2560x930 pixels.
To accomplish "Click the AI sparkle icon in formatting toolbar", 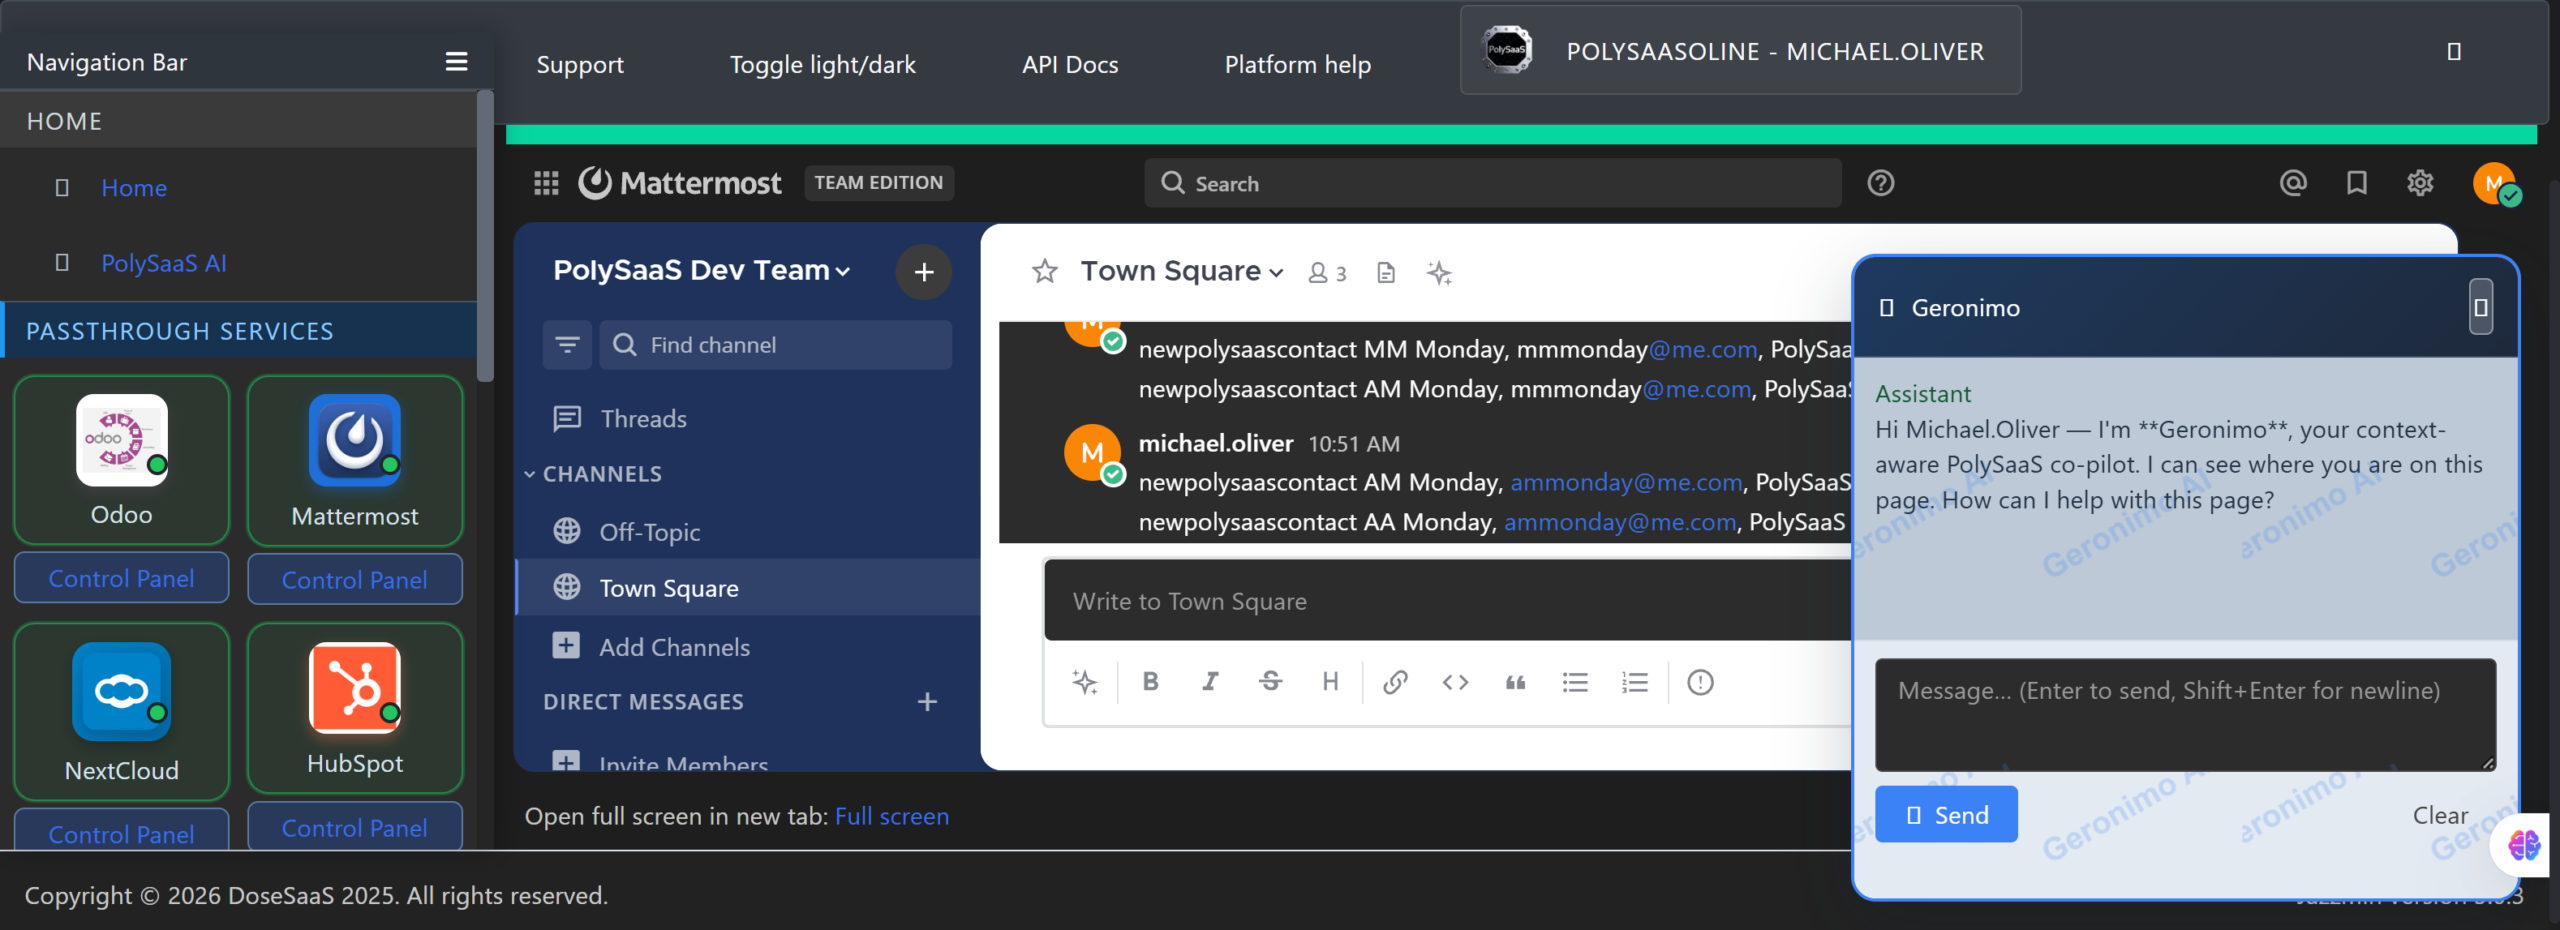I will click(1085, 682).
